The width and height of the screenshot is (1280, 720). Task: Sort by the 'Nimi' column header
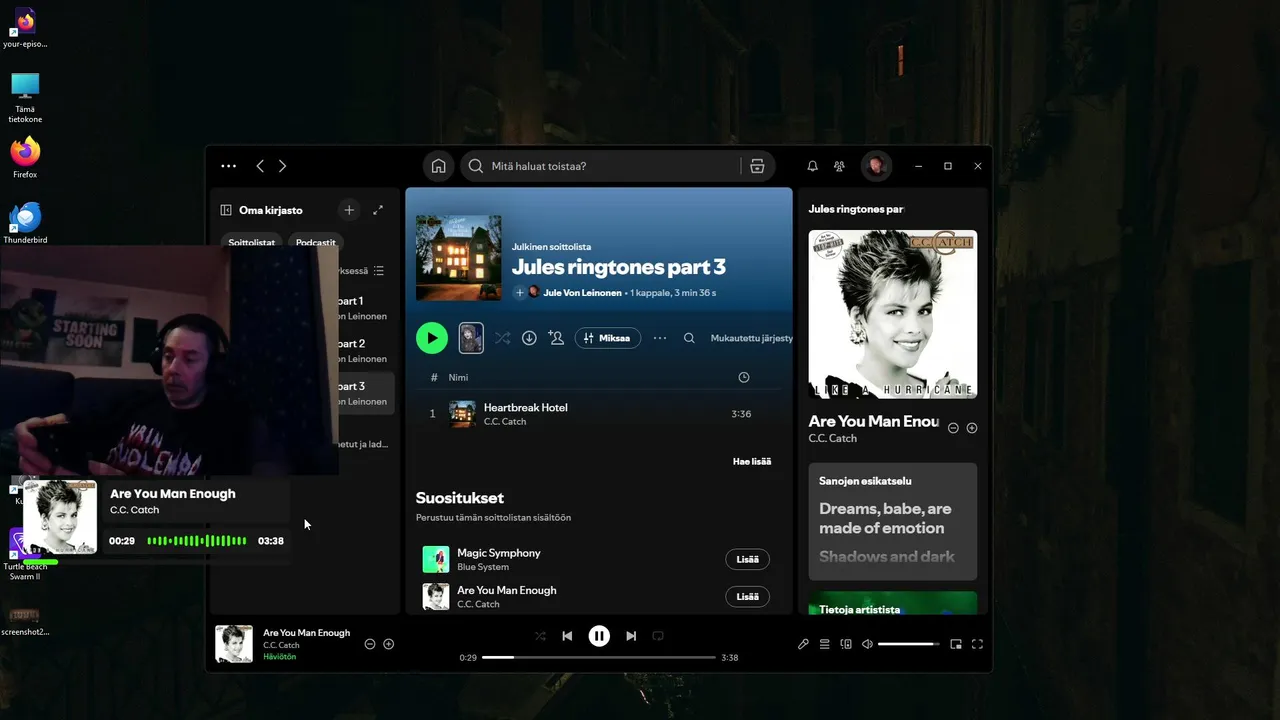[x=458, y=377]
